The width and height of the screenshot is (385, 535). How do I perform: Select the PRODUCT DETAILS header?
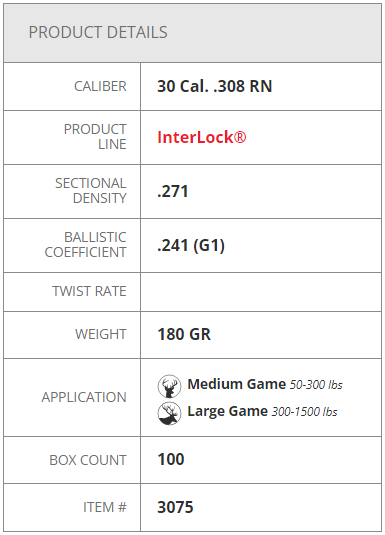pyautogui.click(x=98, y=32)
